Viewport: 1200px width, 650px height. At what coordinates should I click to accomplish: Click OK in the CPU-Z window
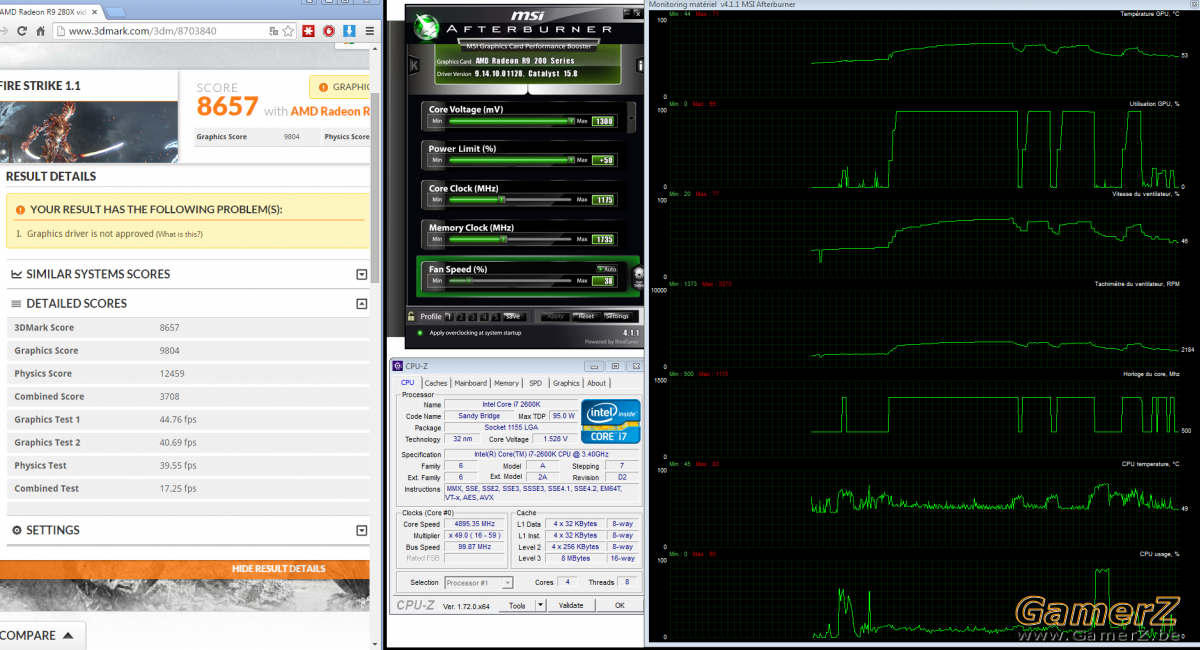620,605
